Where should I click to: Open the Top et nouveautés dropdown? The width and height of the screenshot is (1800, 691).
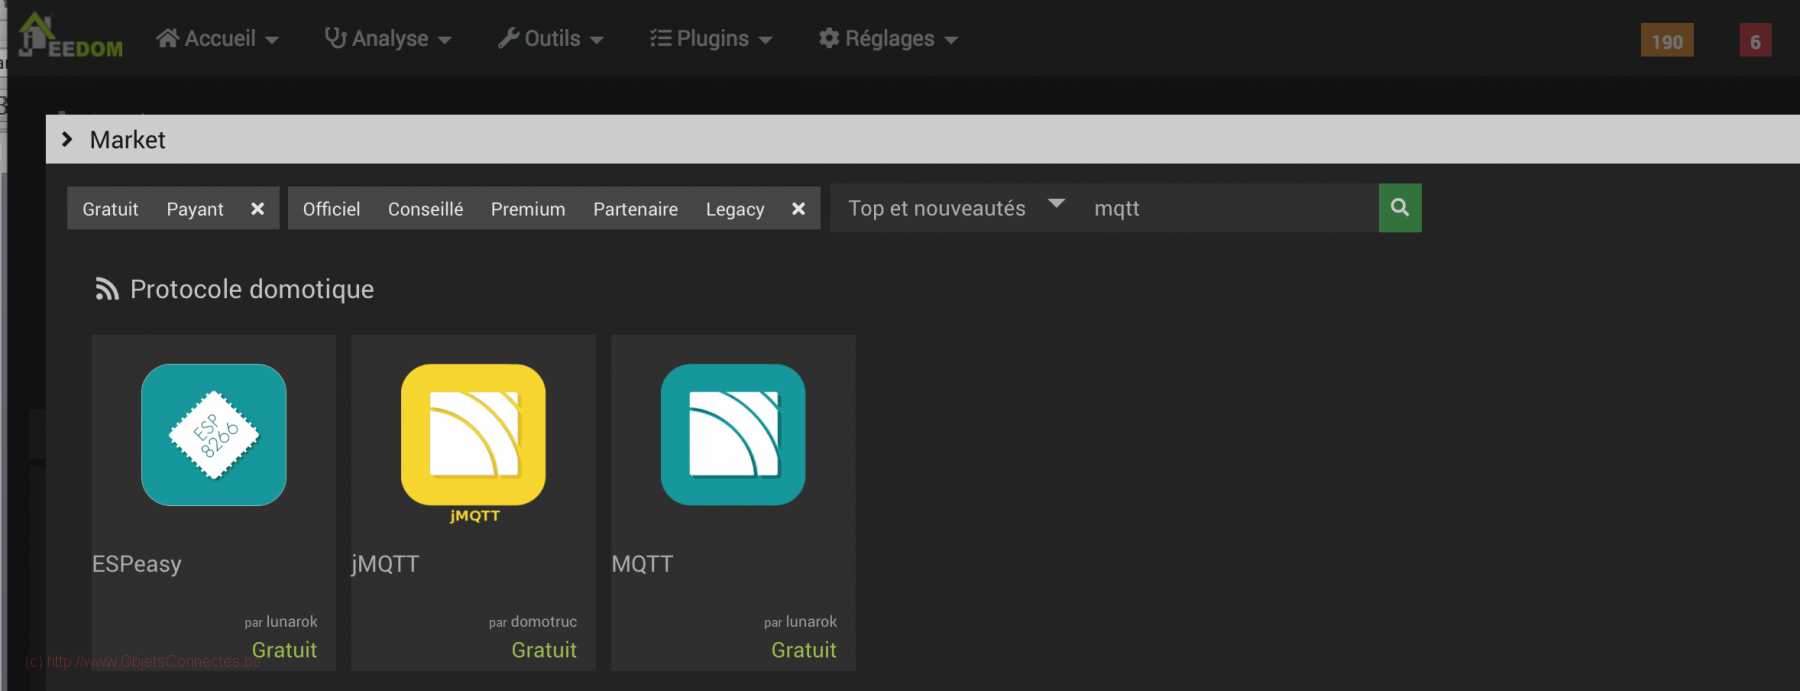pos(957,208)
